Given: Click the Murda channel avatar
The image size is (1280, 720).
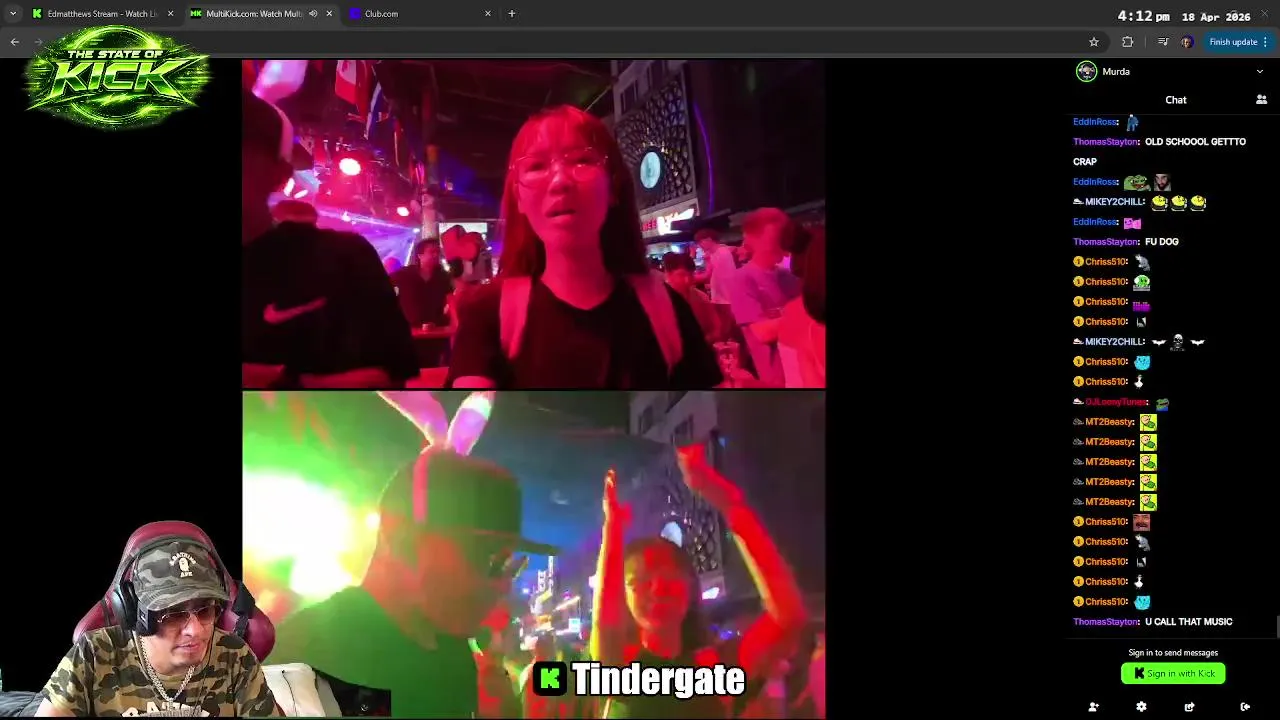Looking at the screenshot, I should [x=1086, y=72].
